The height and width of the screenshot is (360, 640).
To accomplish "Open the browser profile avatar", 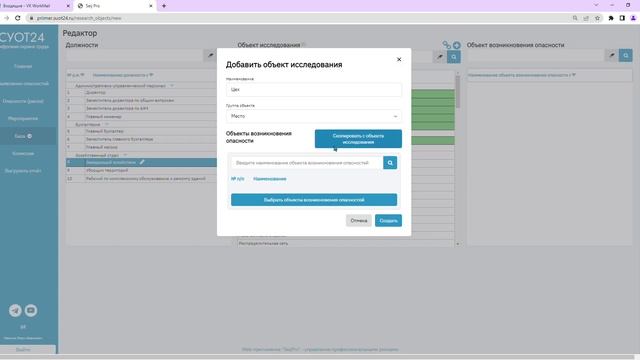I will tap(633, 18).
